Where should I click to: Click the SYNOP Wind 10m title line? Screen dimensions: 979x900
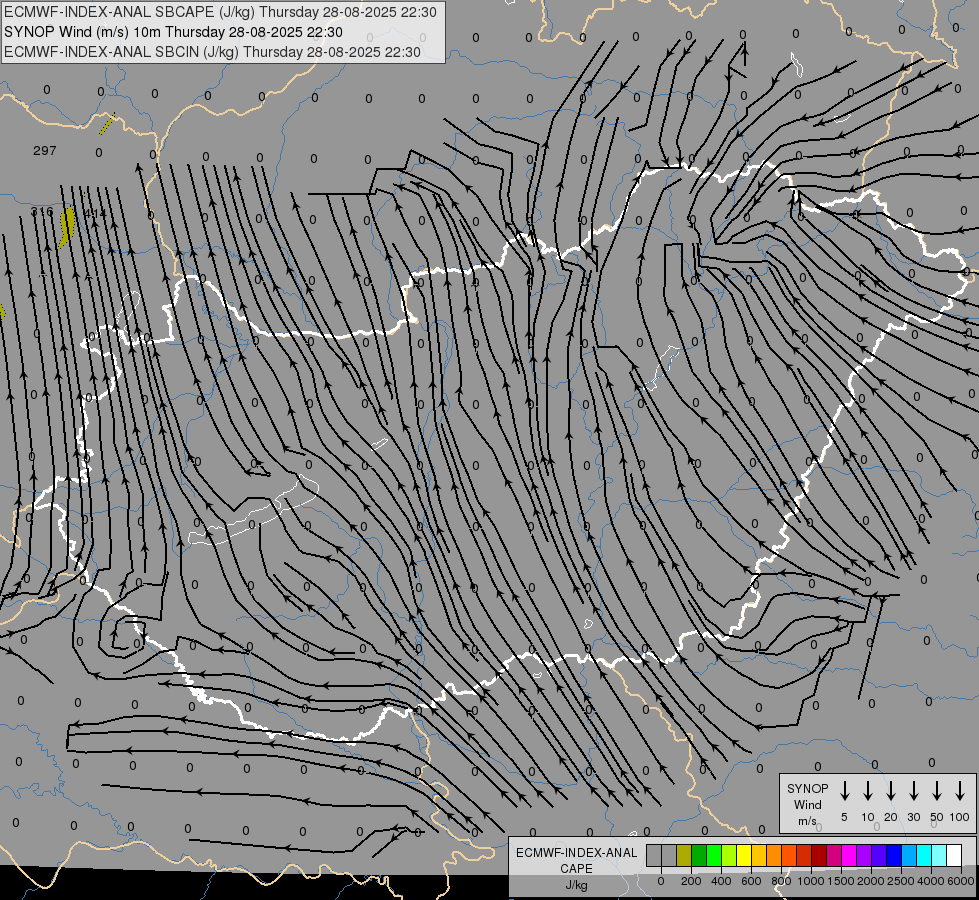(173, 32)
